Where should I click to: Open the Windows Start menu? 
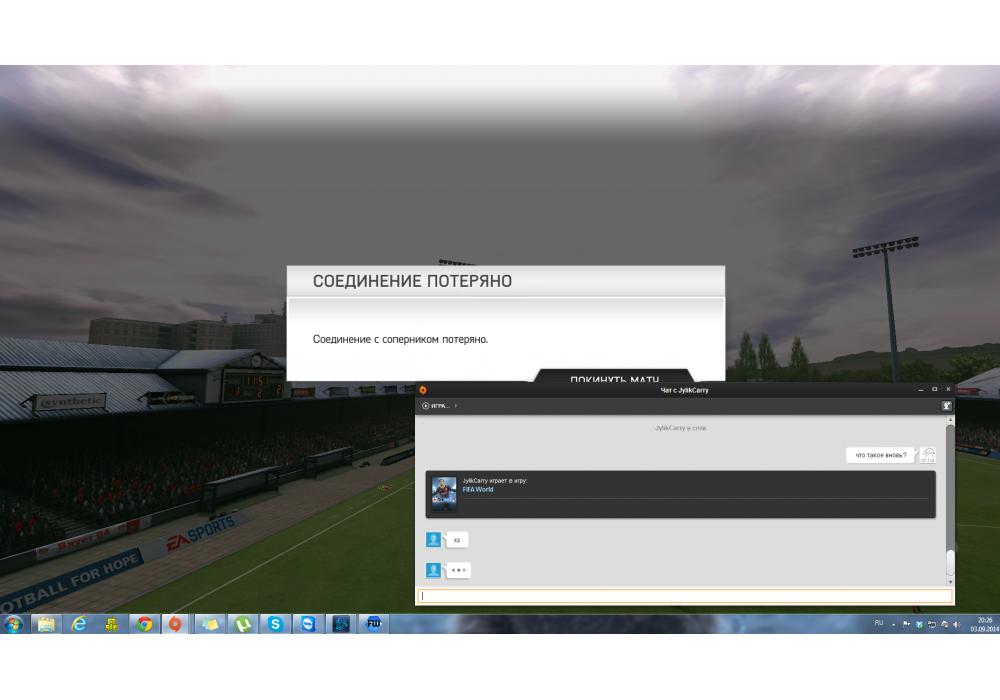tap(14, 624)
